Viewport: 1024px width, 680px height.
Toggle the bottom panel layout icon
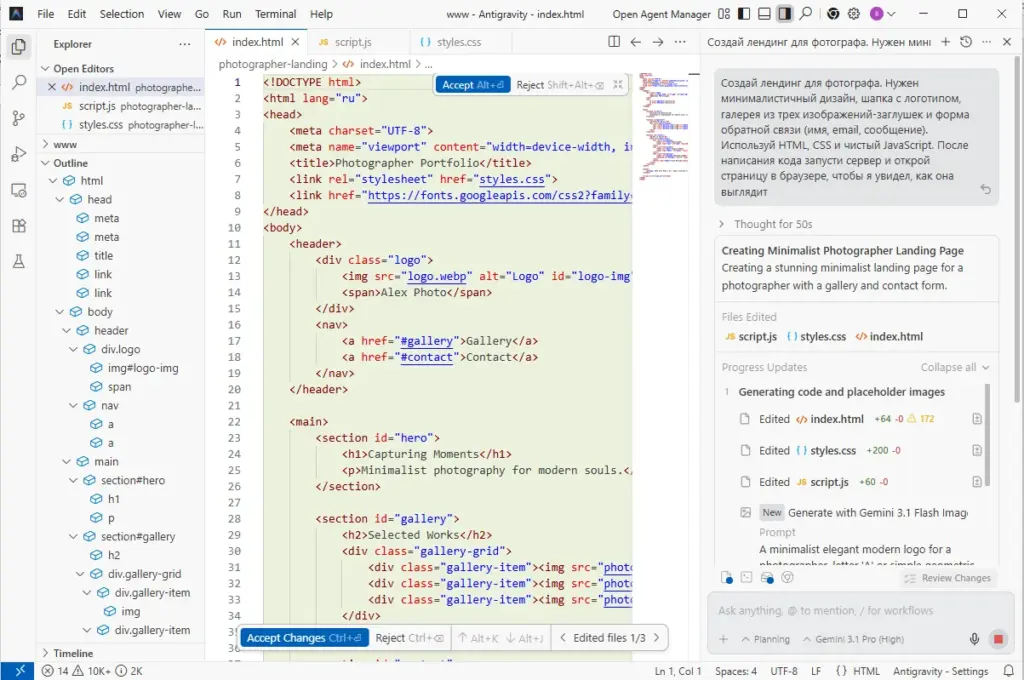coord(764,14)
